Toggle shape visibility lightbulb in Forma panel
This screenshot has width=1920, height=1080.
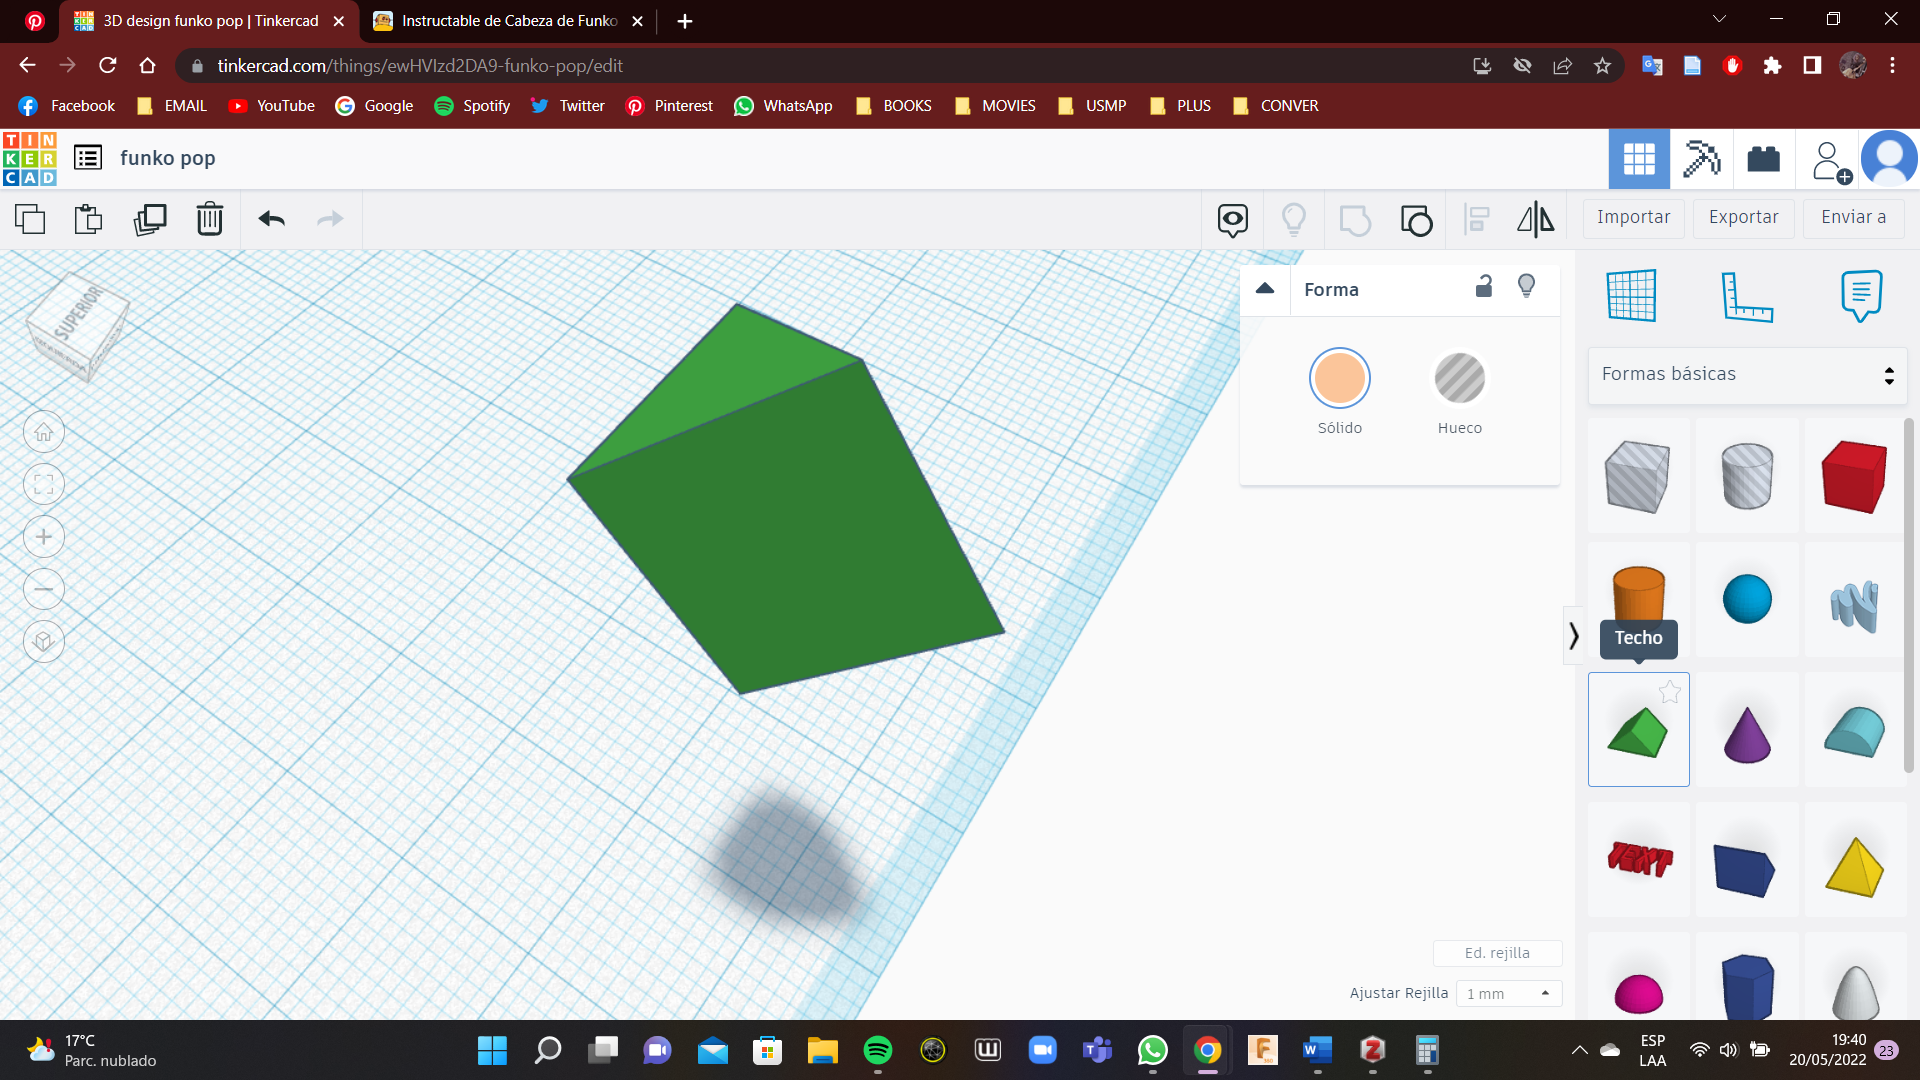click(1526, 288)
